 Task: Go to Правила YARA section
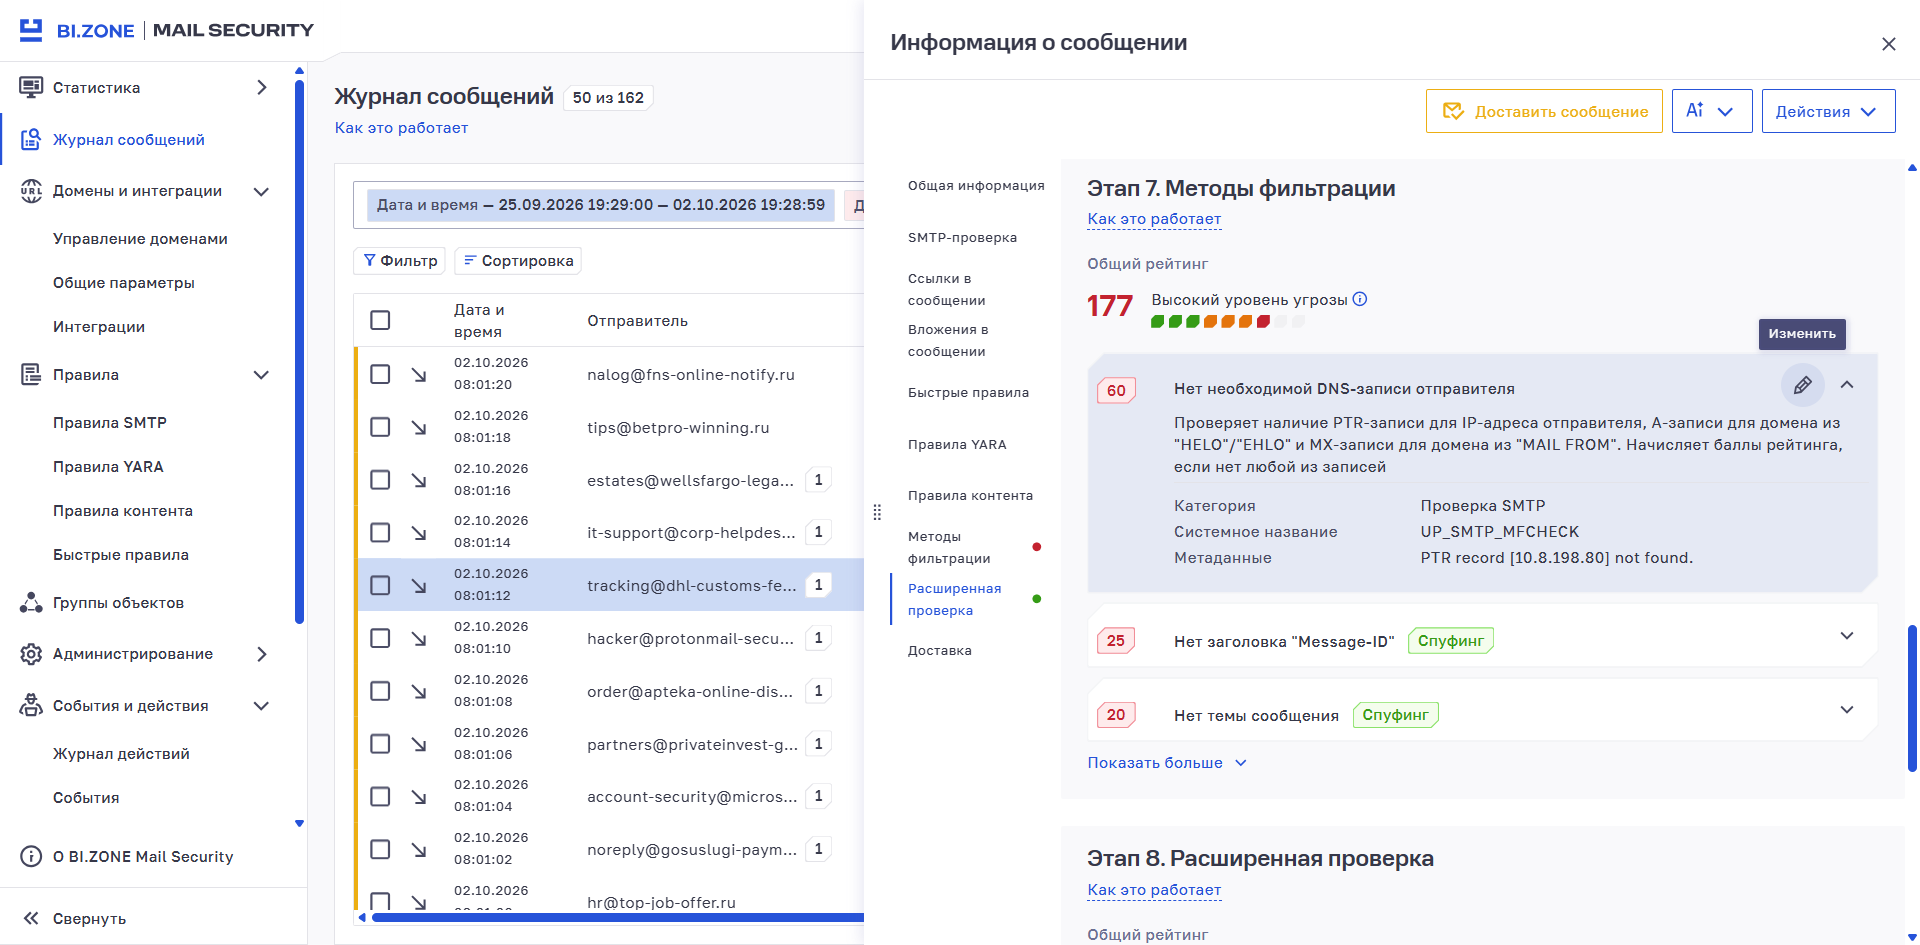(x=957, y=444)
